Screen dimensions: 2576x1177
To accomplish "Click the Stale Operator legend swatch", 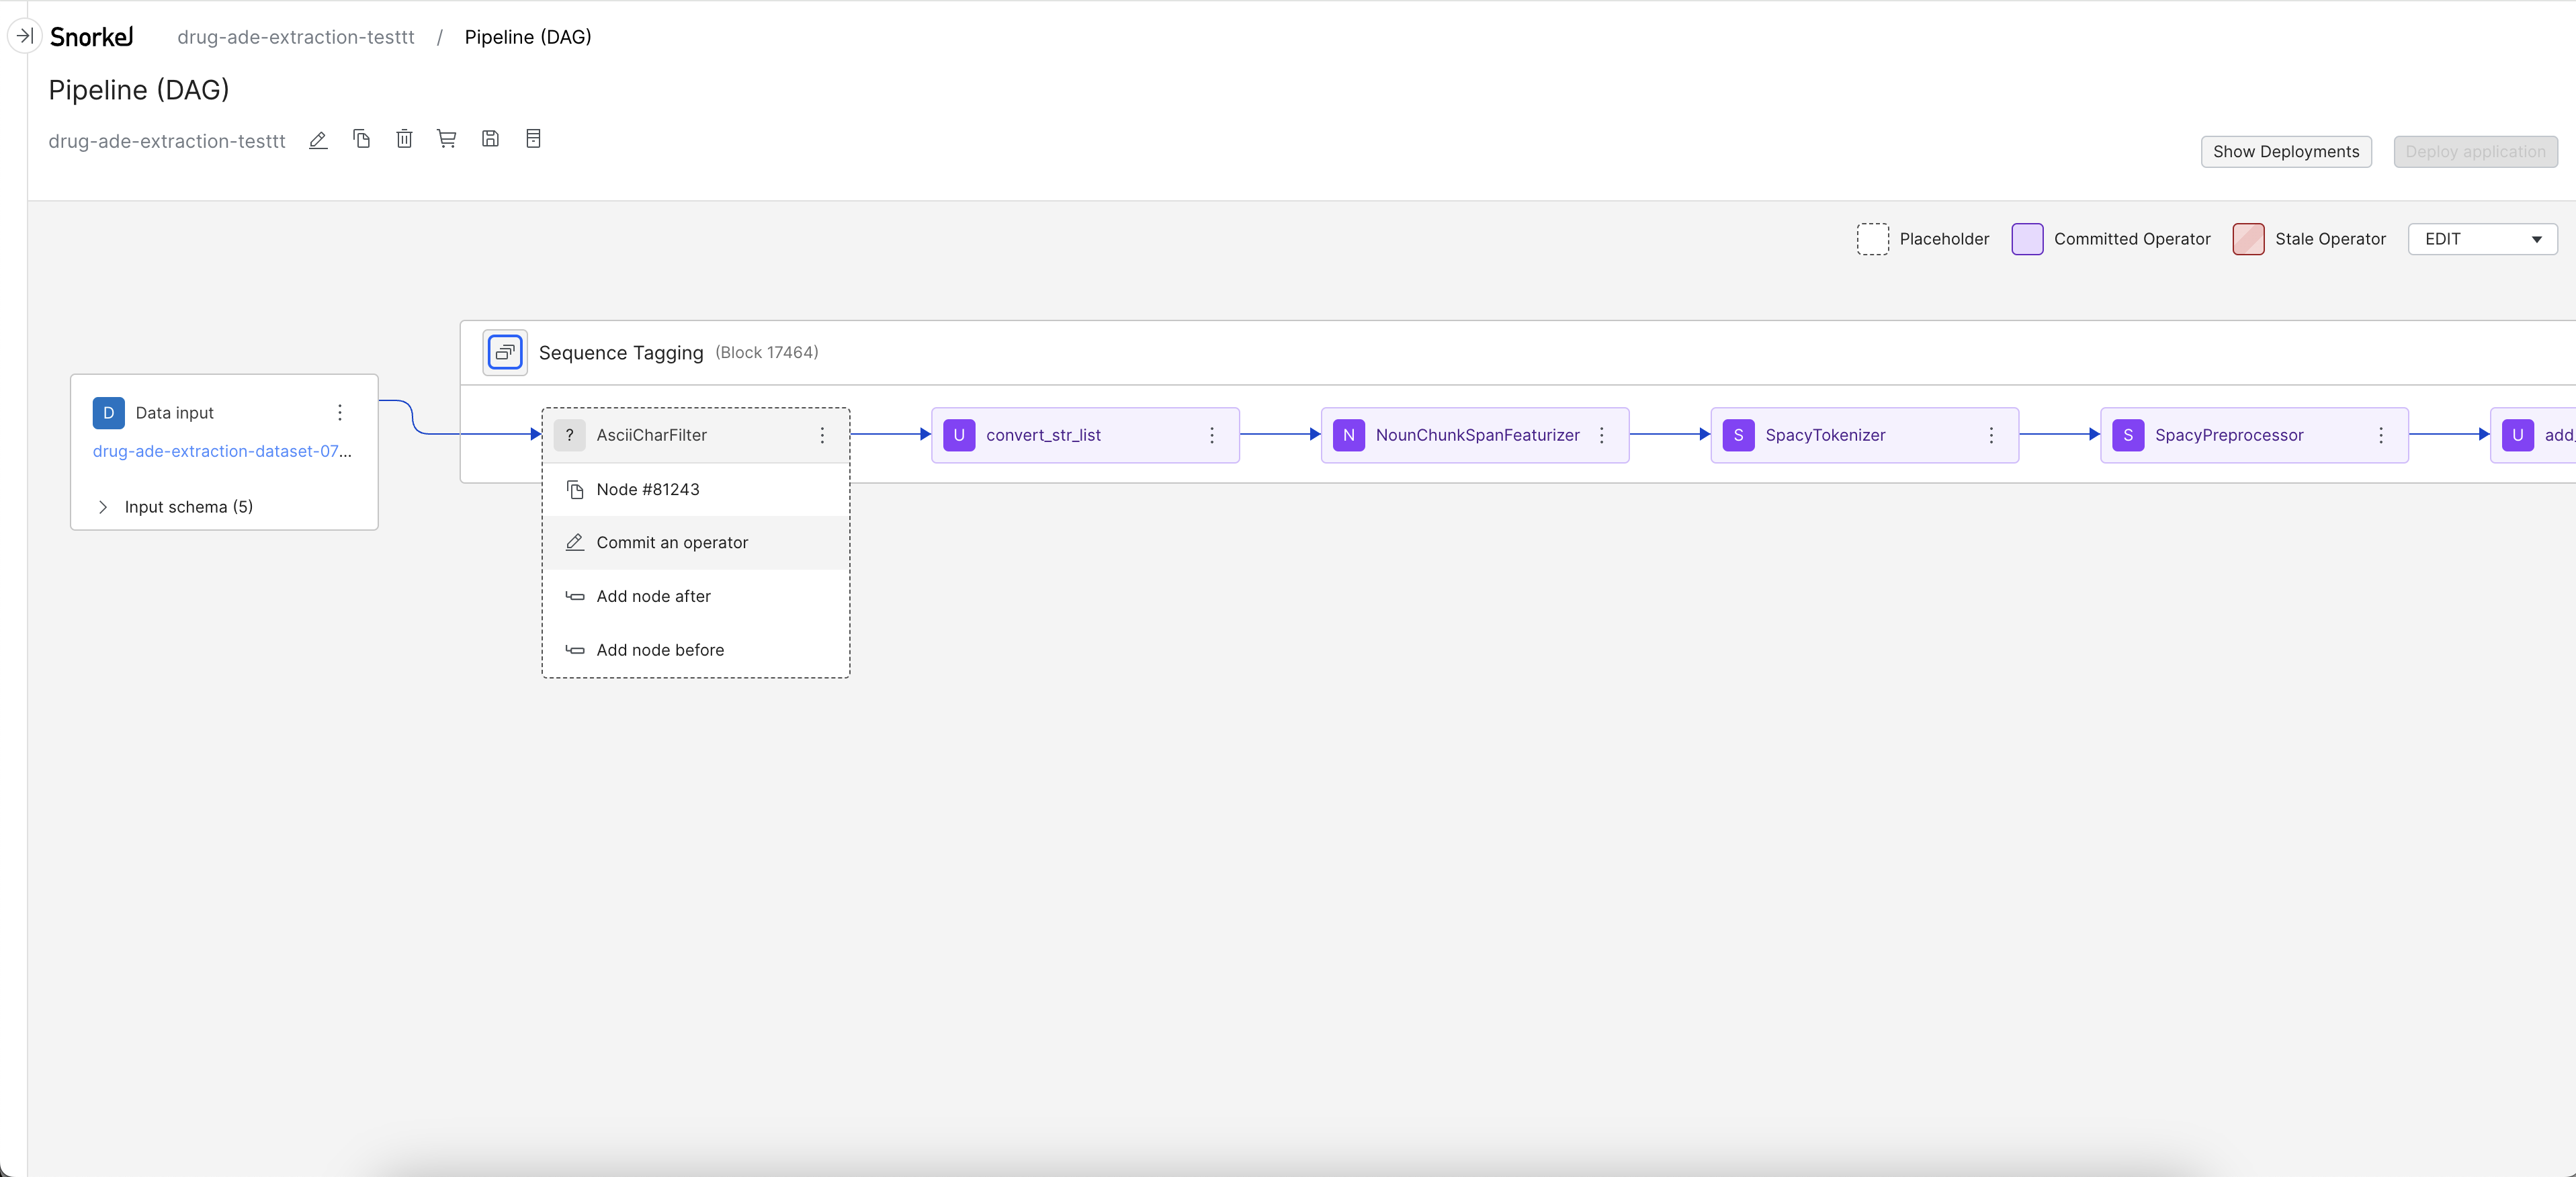I will (x=2248, y=239).
